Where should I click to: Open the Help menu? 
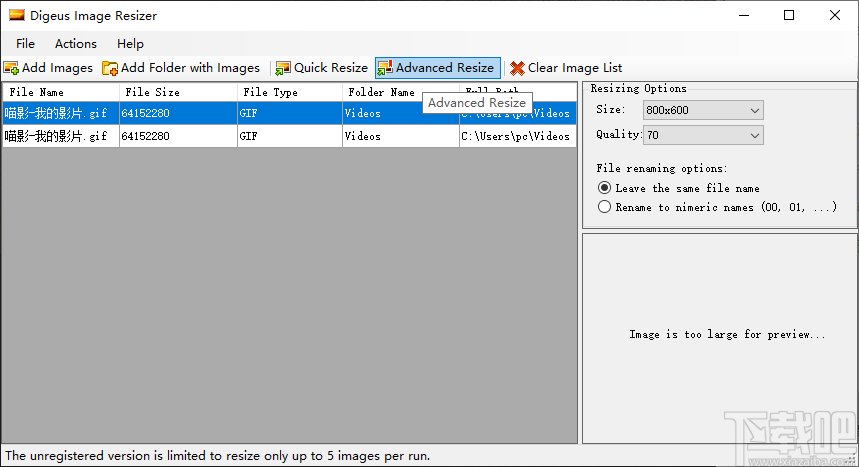click(130, 44)
